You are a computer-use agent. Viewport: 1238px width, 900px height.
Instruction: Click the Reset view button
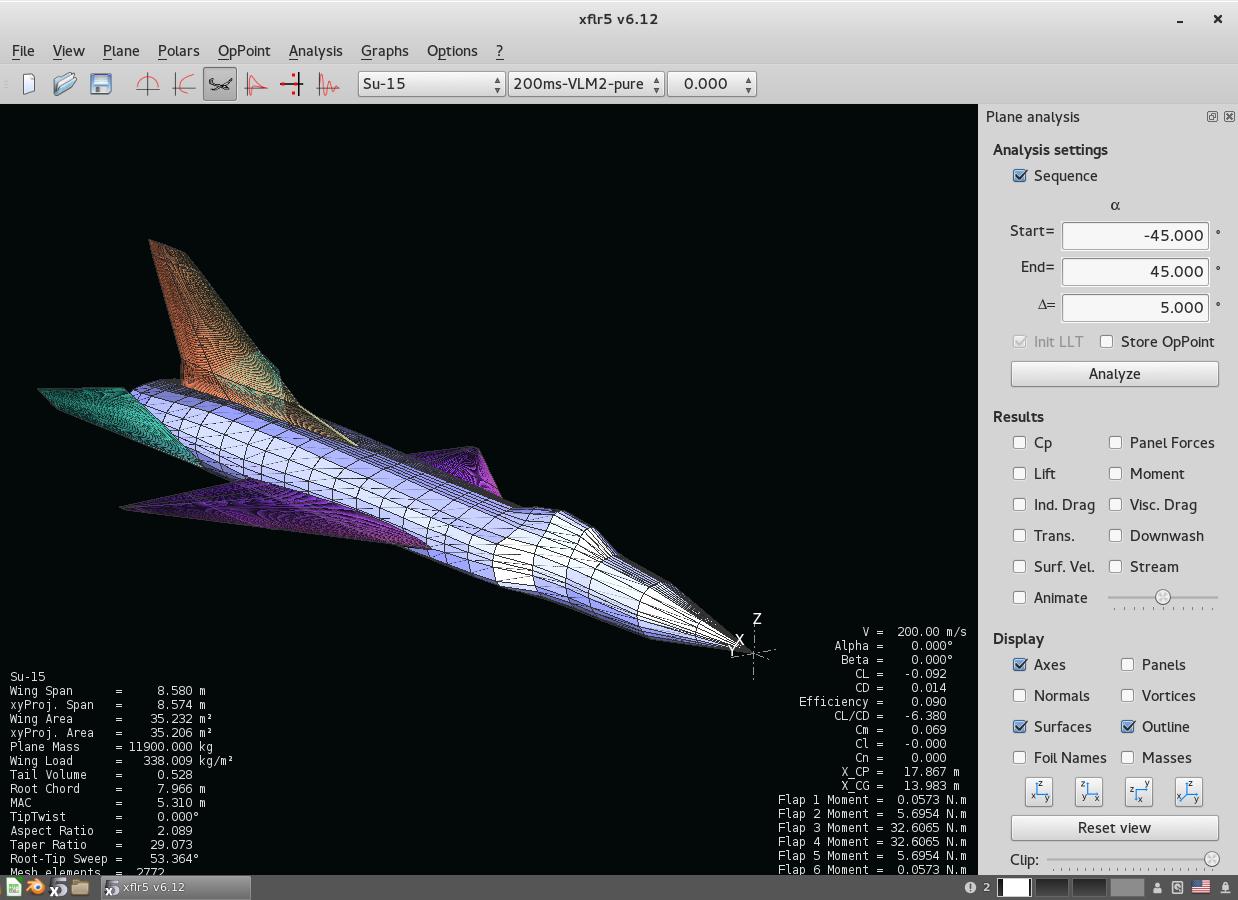1114,828
